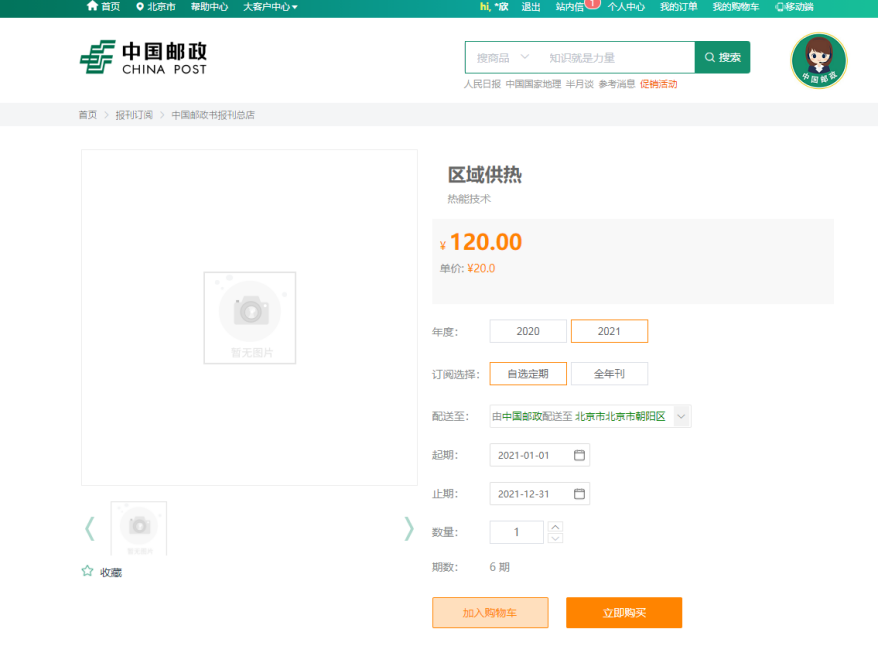The image size is (878, 663).
Task: Increase quantity with the up stepper arrow
Action: (554, 526)
